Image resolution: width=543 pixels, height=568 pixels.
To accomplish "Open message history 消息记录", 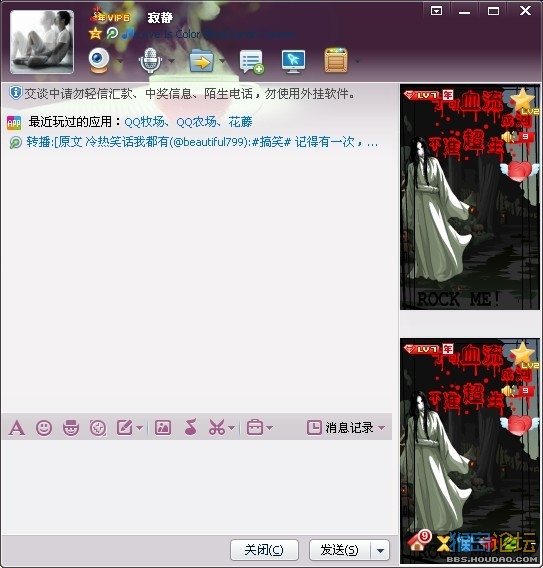I will coord(340,428).
